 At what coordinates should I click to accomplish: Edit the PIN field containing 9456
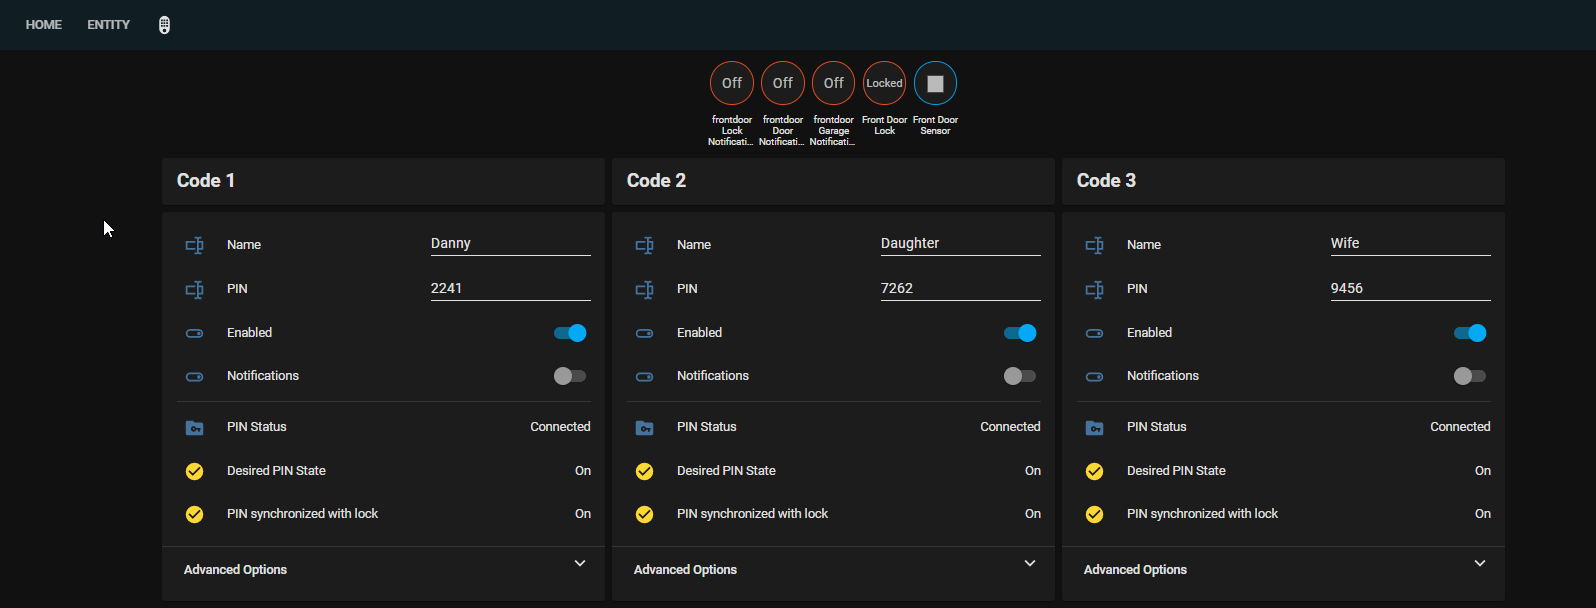(x=1411, y=289)
